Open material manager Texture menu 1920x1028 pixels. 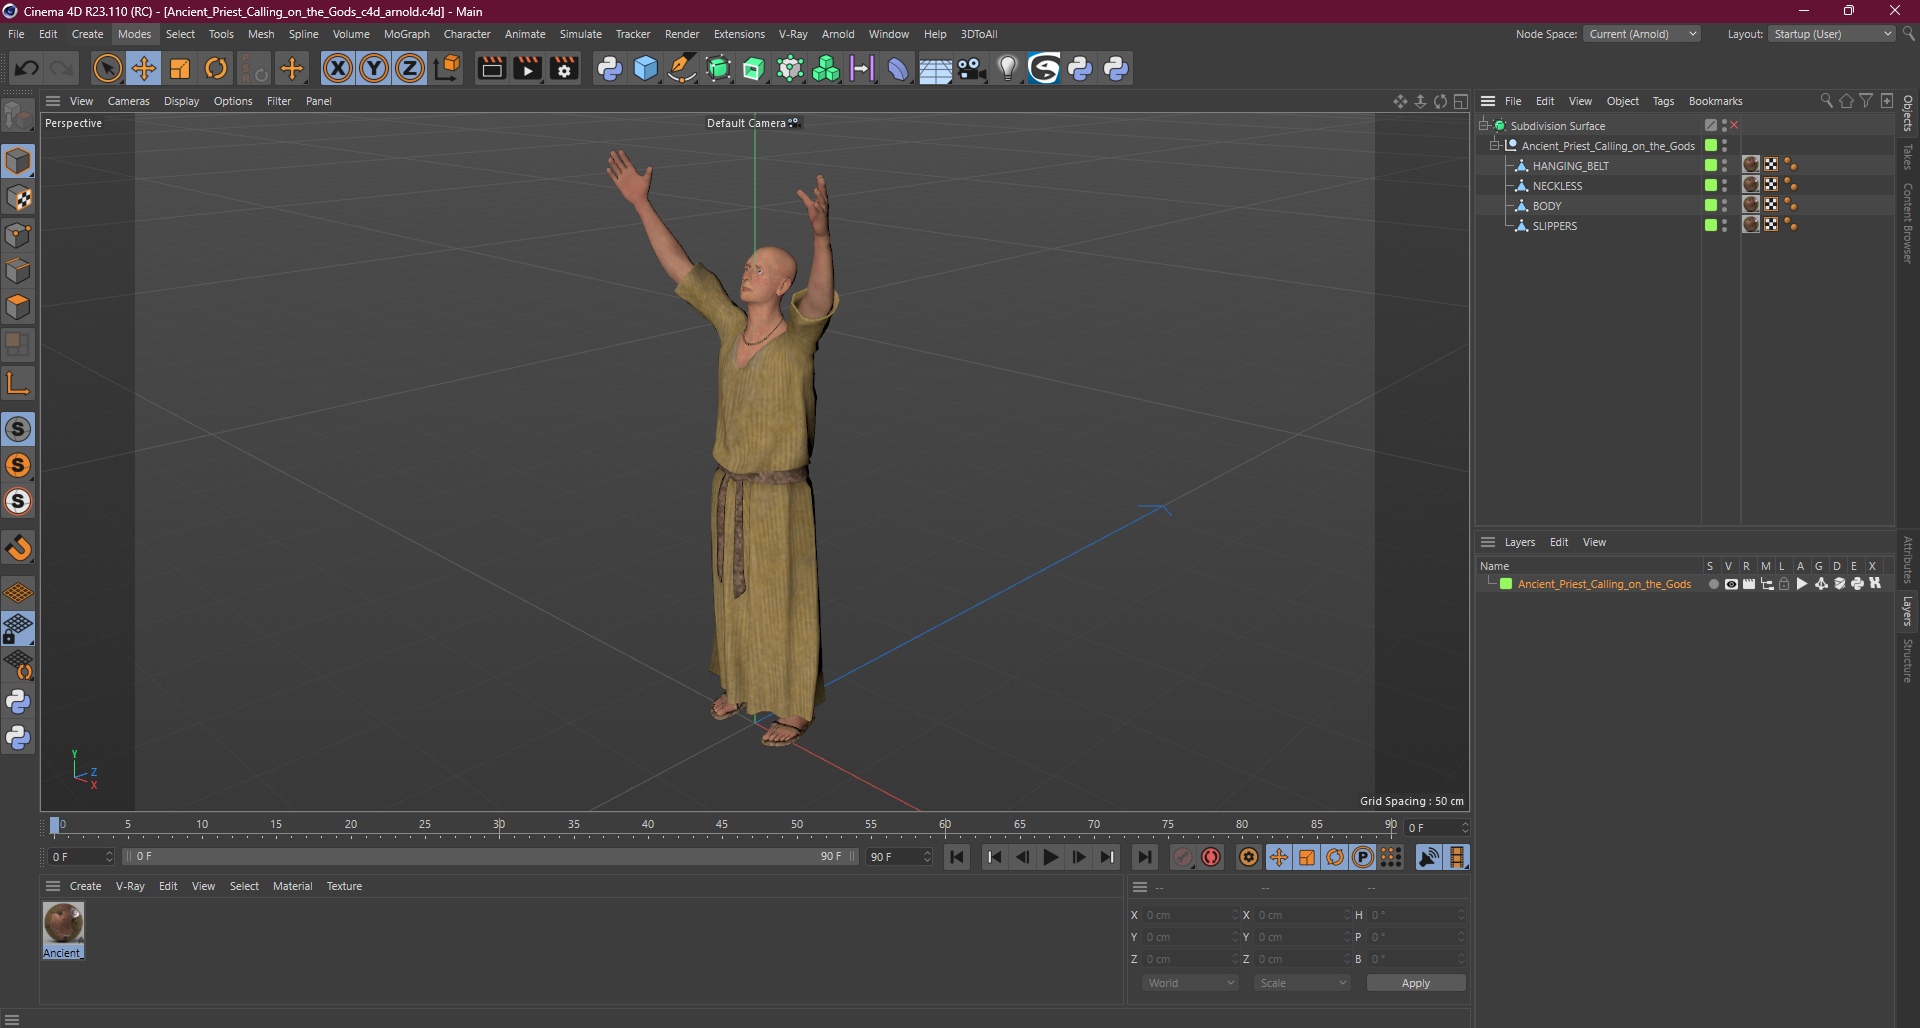click(344, 886)
